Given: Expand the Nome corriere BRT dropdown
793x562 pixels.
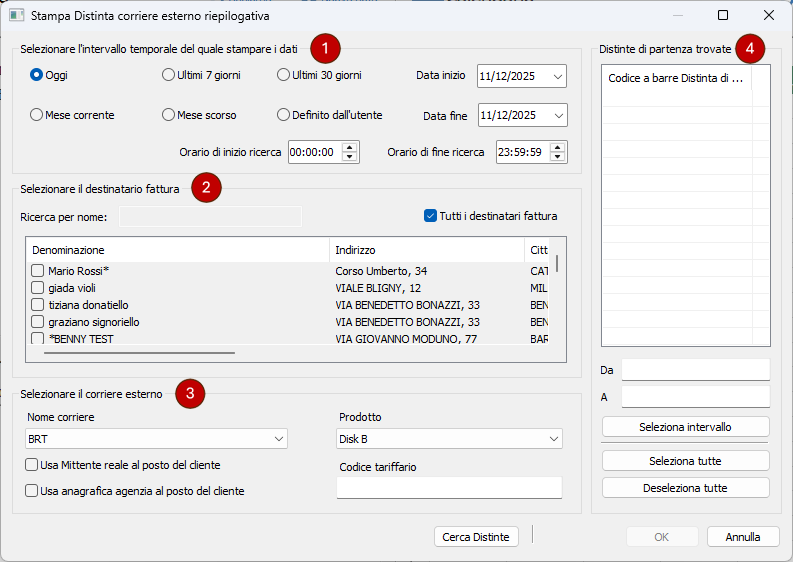Looking at the screenshot, I should pos(277,439).
